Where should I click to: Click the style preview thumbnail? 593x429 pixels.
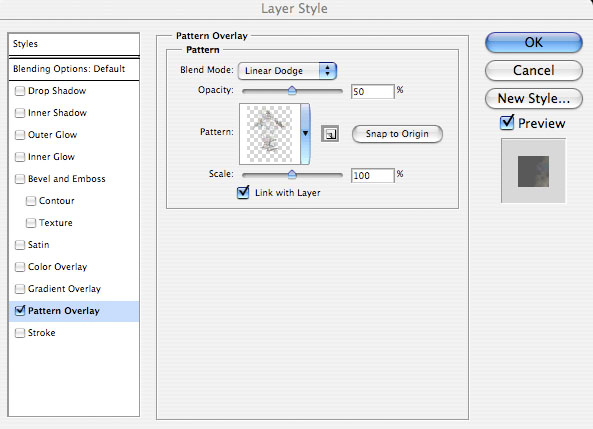click(x=533, y=171)
